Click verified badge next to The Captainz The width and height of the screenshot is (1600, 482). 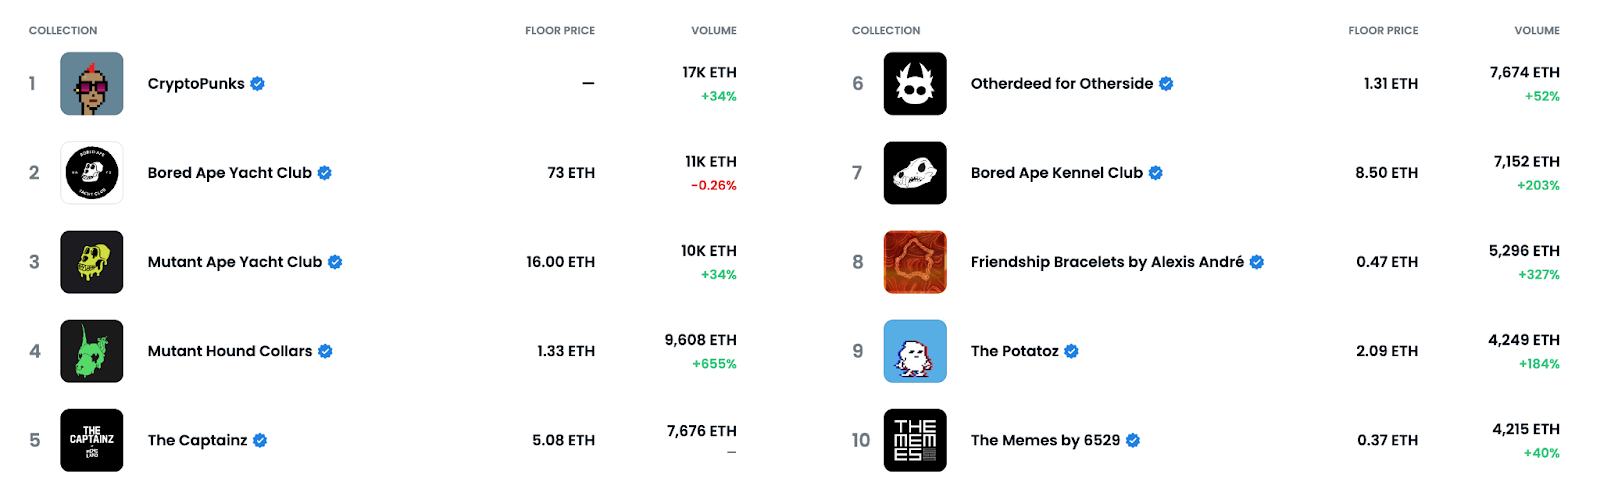(x=260, y=440)
